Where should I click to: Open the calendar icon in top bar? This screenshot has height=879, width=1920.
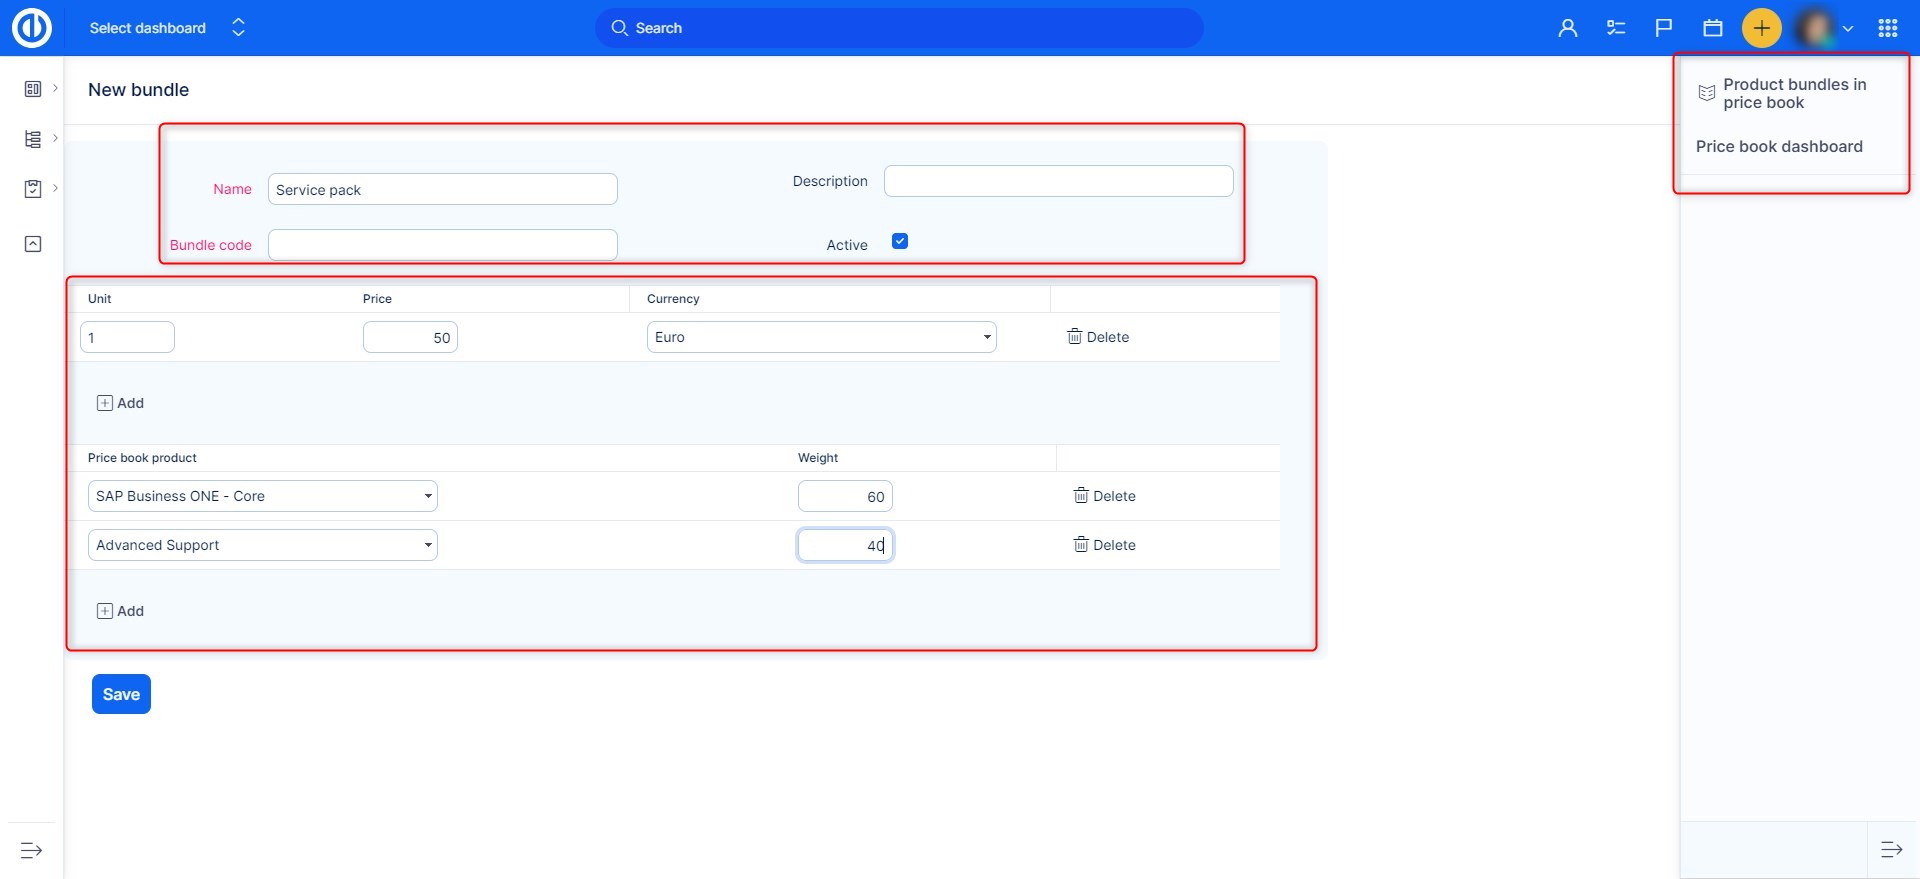click(1712, 28)
